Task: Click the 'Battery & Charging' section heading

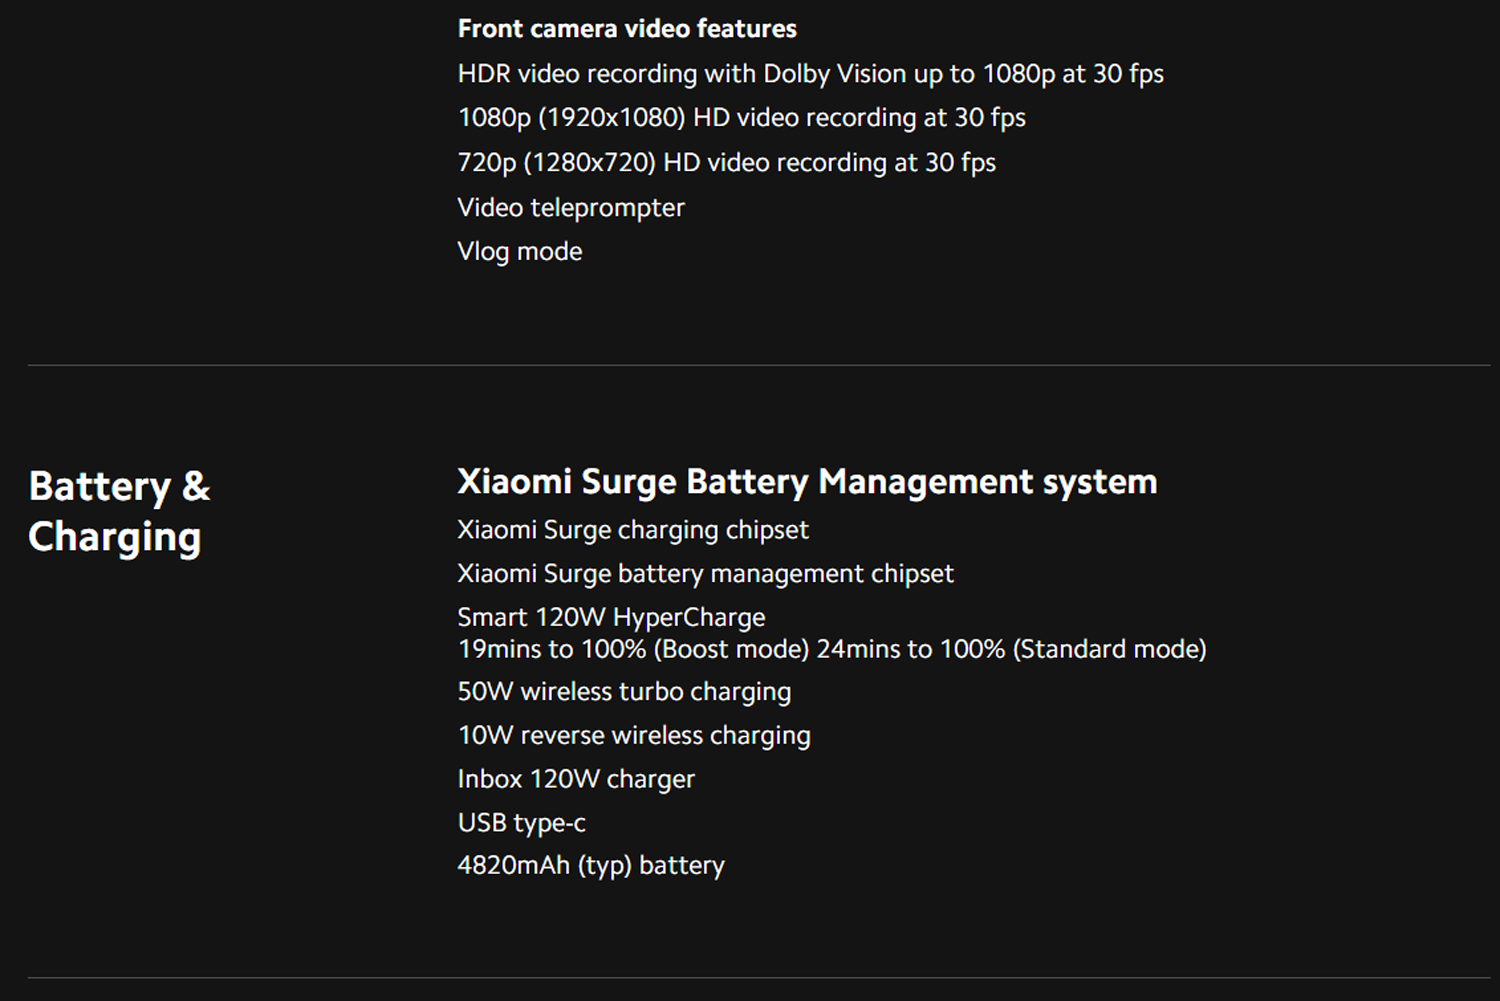Action: pyautogui.click(x=120, y=512)
